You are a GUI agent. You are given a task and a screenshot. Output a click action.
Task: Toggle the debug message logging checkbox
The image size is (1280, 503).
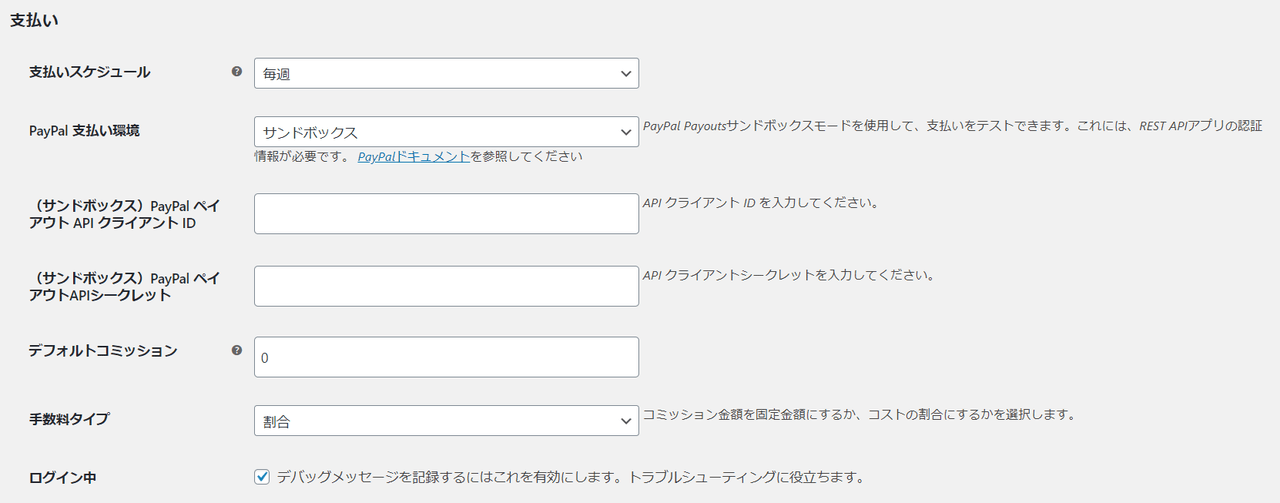click(x=262, y=477)
